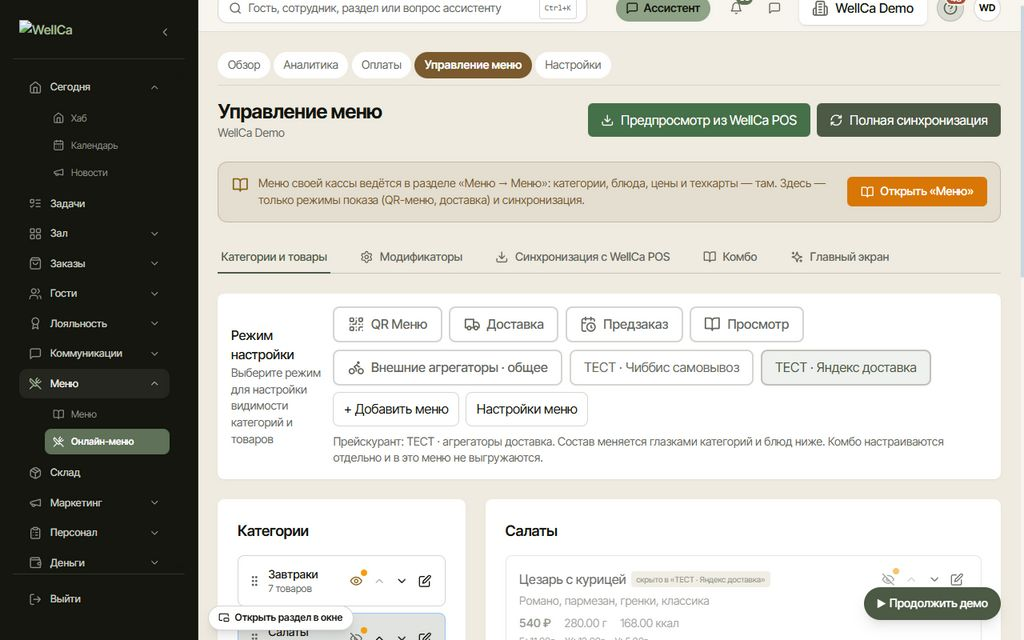This screenshot has height=640, width=1024.
Task: Open Склад in the sidebar
Action: [x=94, y=473]
